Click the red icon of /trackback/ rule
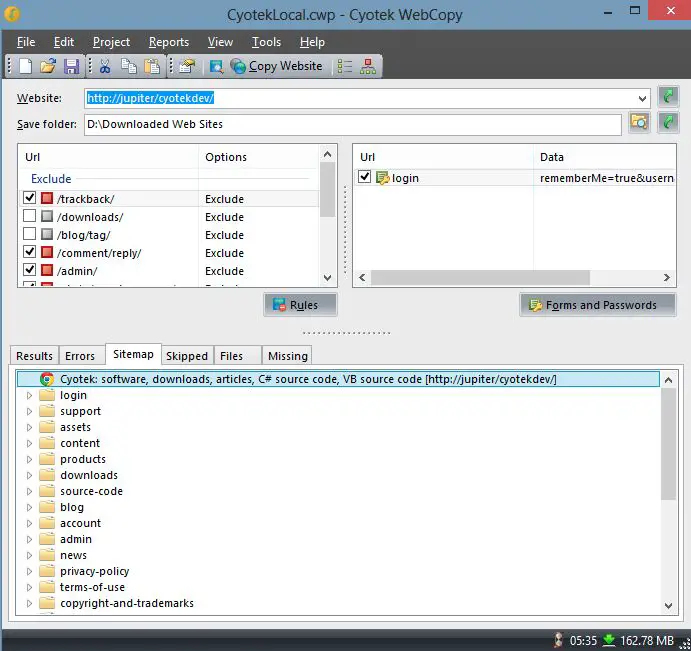 click(x=47, y=198)
